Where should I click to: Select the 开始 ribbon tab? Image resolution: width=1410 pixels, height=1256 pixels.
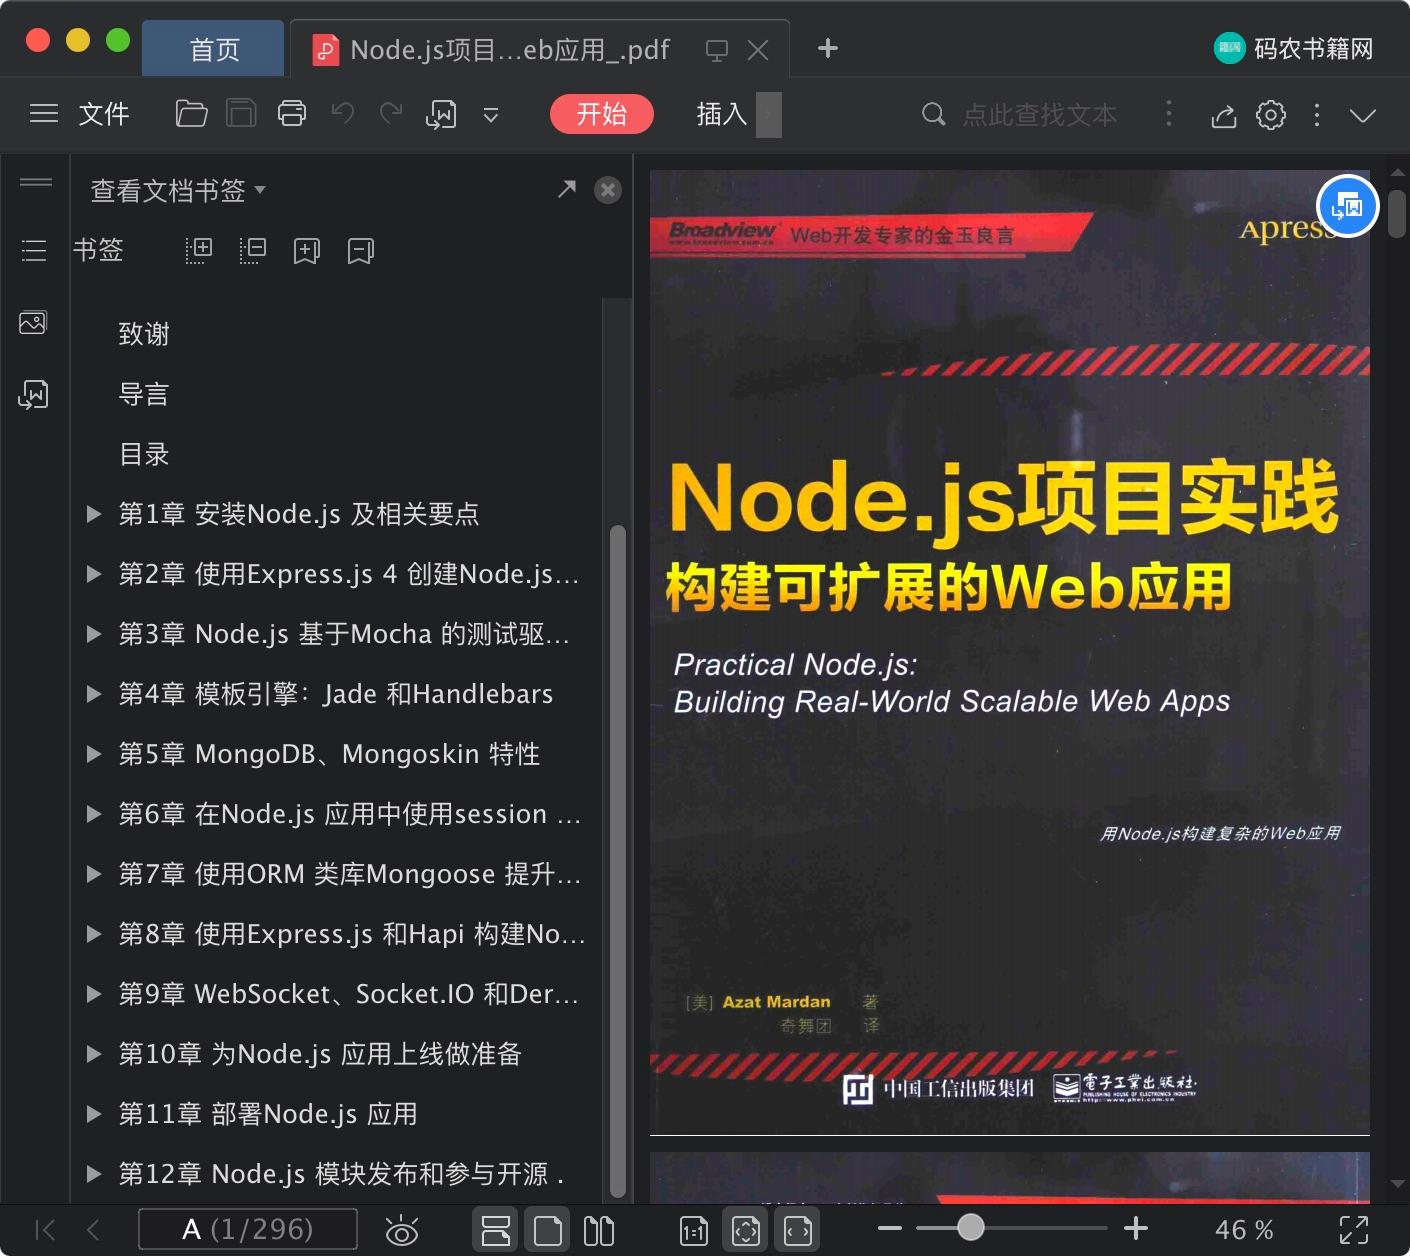click(602, 114)
